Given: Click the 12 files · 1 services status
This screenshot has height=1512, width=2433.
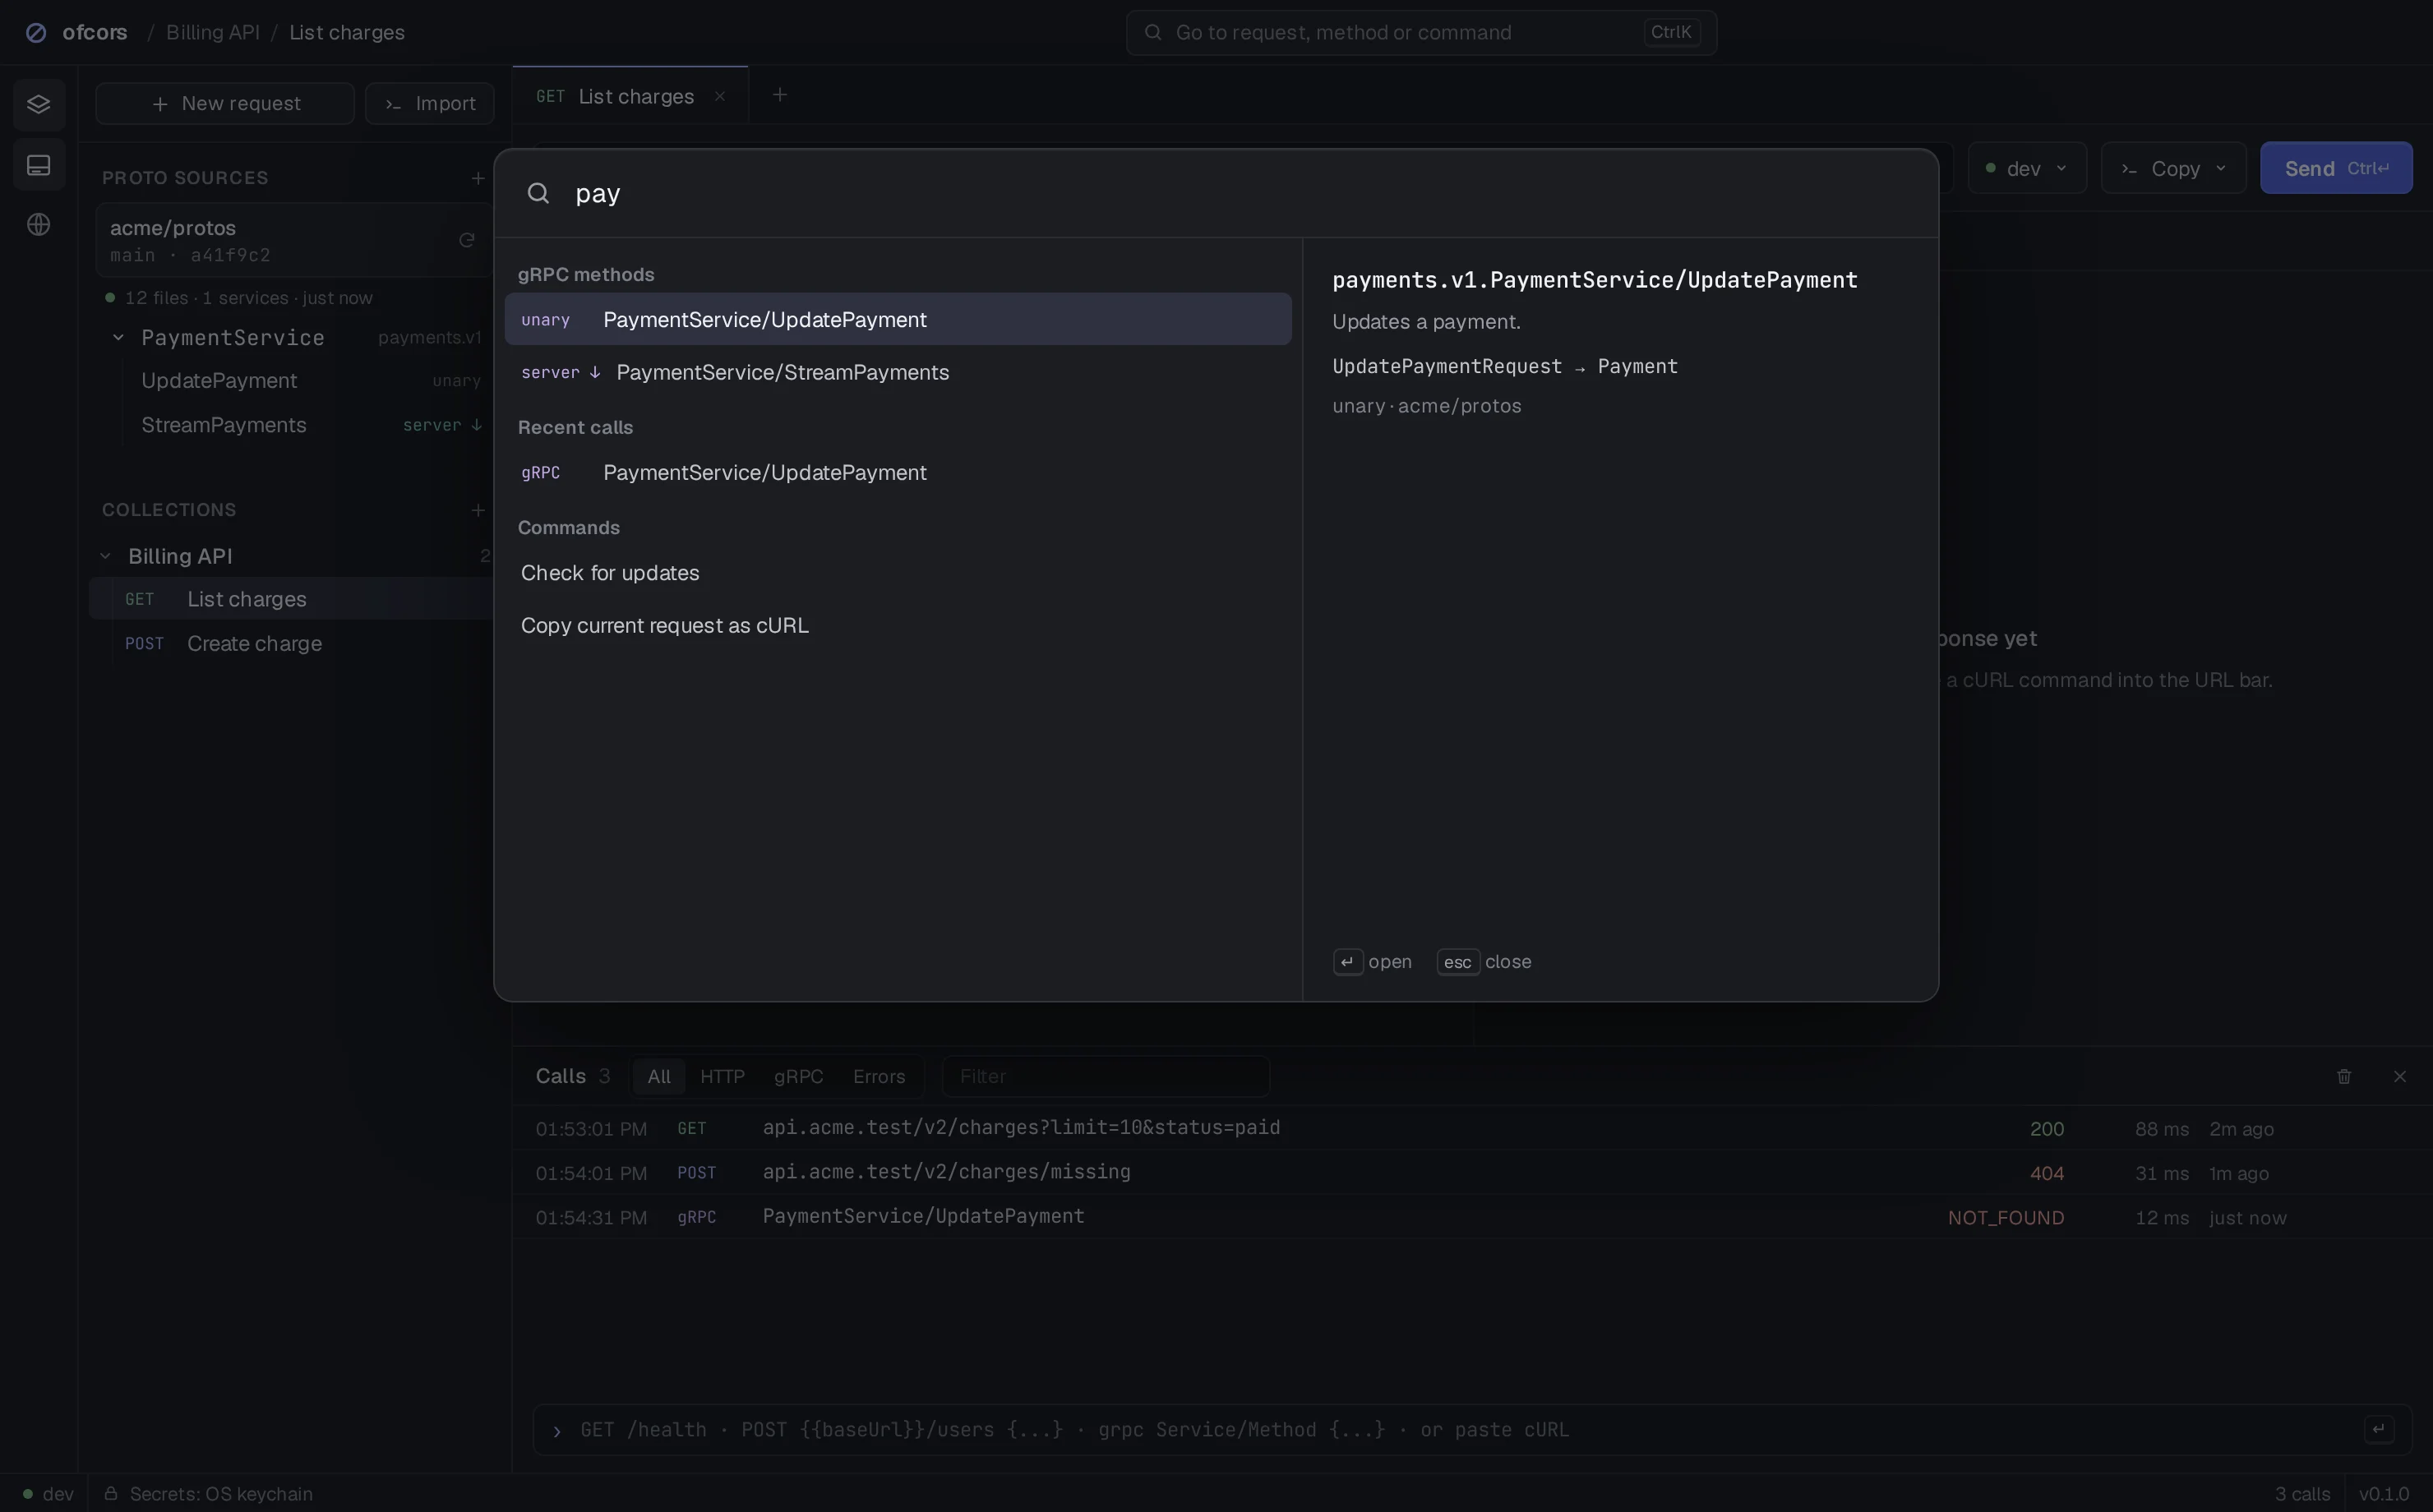Looking at the screenshot, I should 238,298.
